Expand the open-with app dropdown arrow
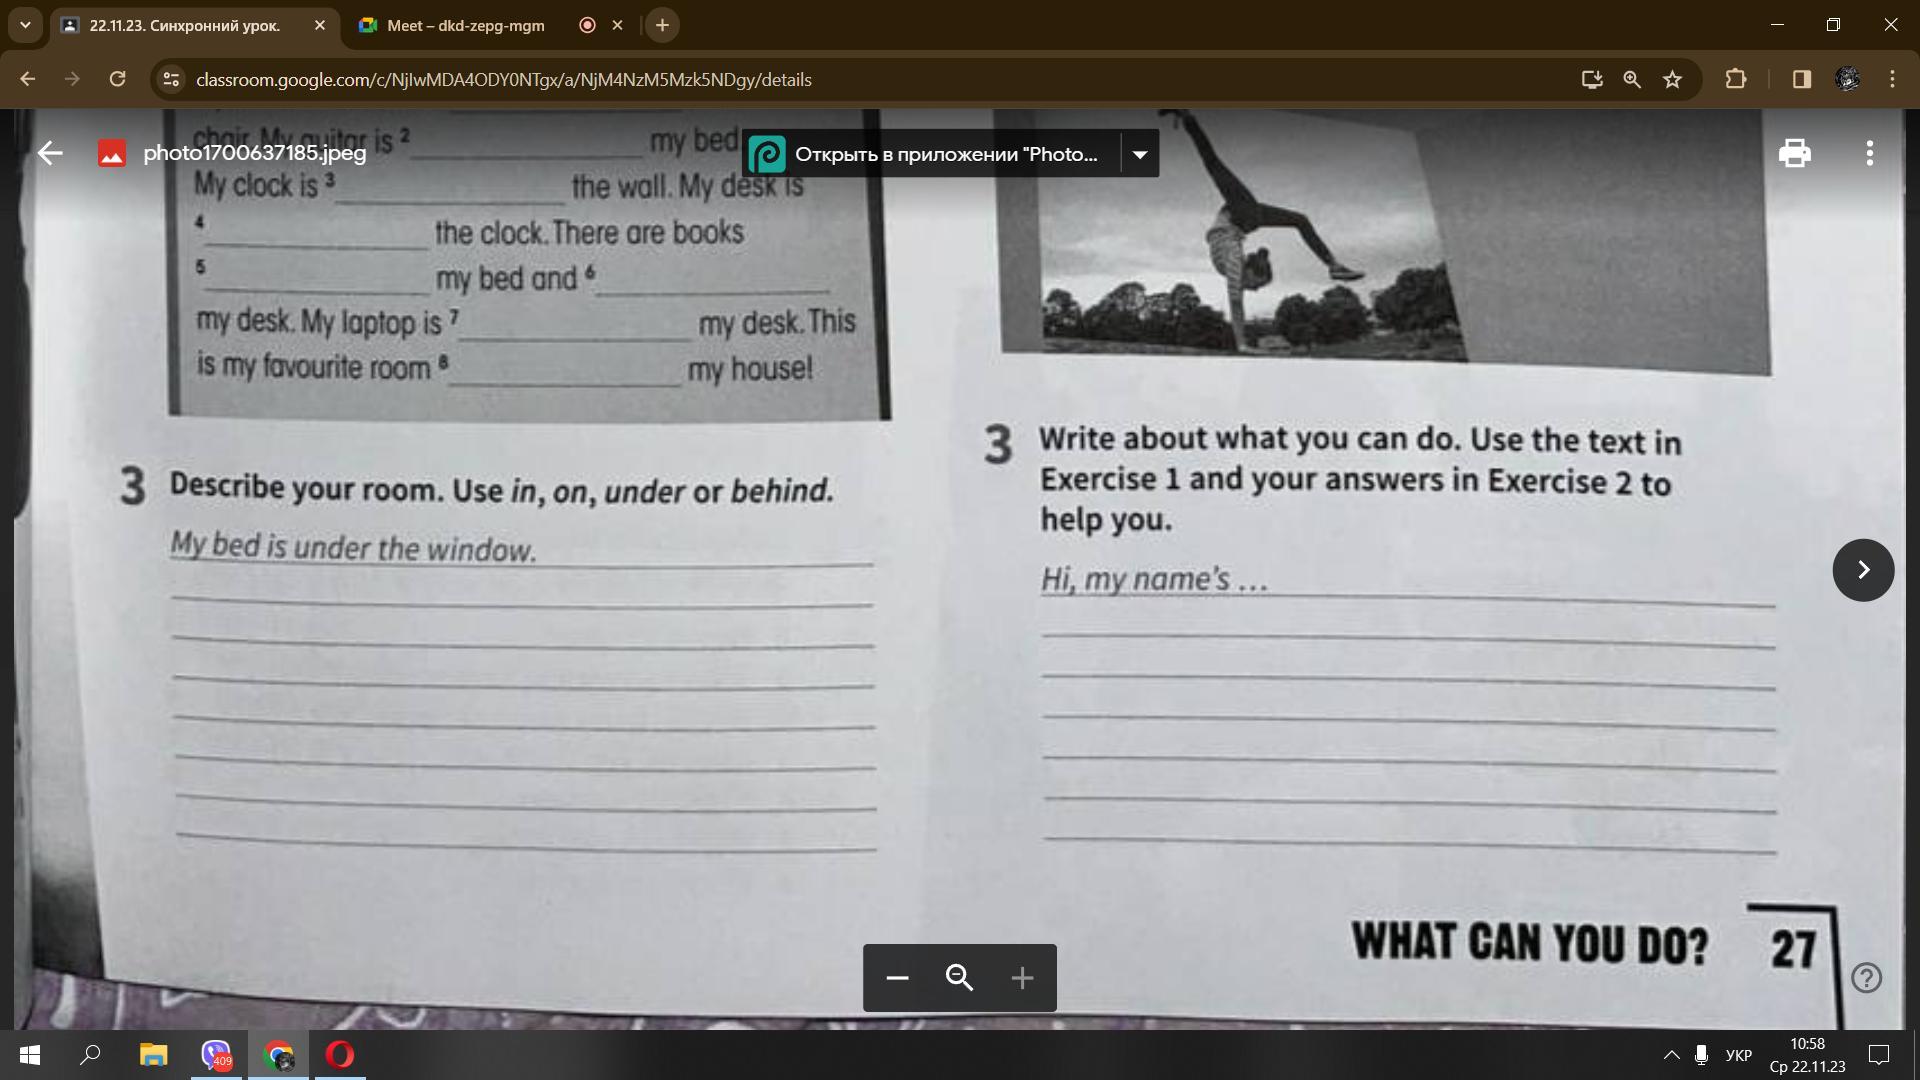 pos(1139,154)
